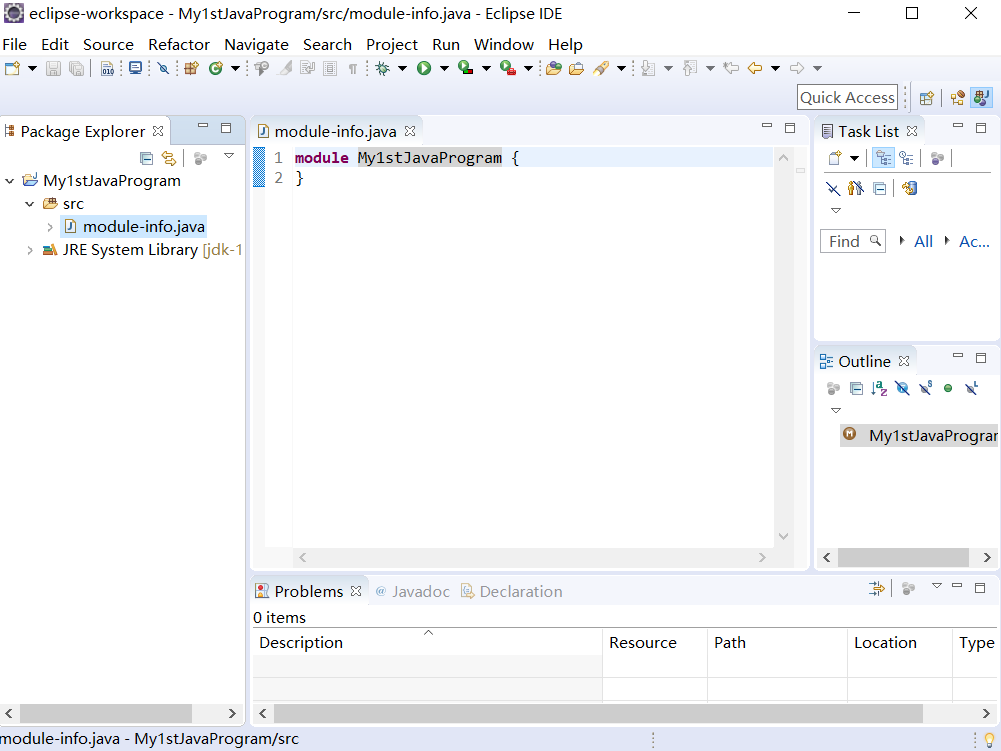Collapse the My1stJavaProgram project node
This screenshot has width=1001, height=751.
tap(10, 181)
